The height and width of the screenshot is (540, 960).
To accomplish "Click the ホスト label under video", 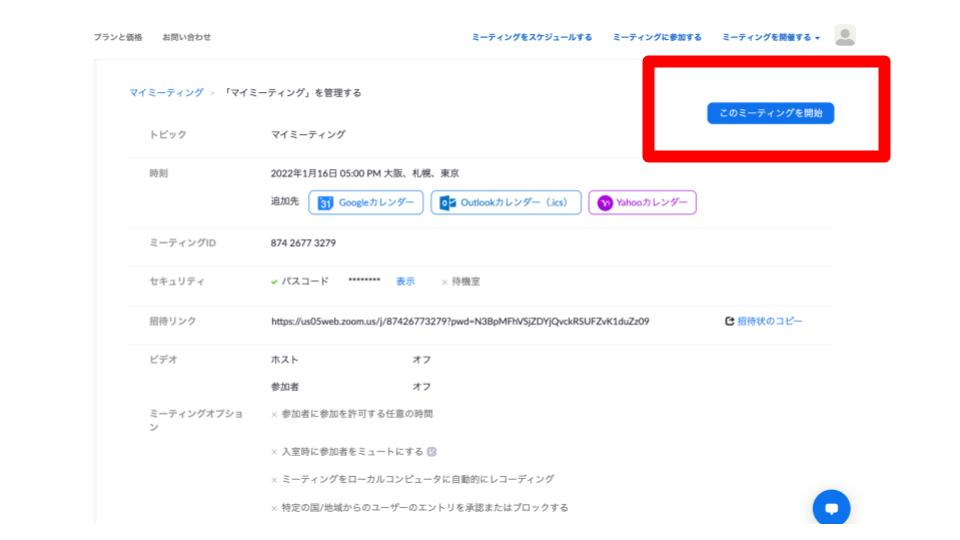I will [285, 360].
